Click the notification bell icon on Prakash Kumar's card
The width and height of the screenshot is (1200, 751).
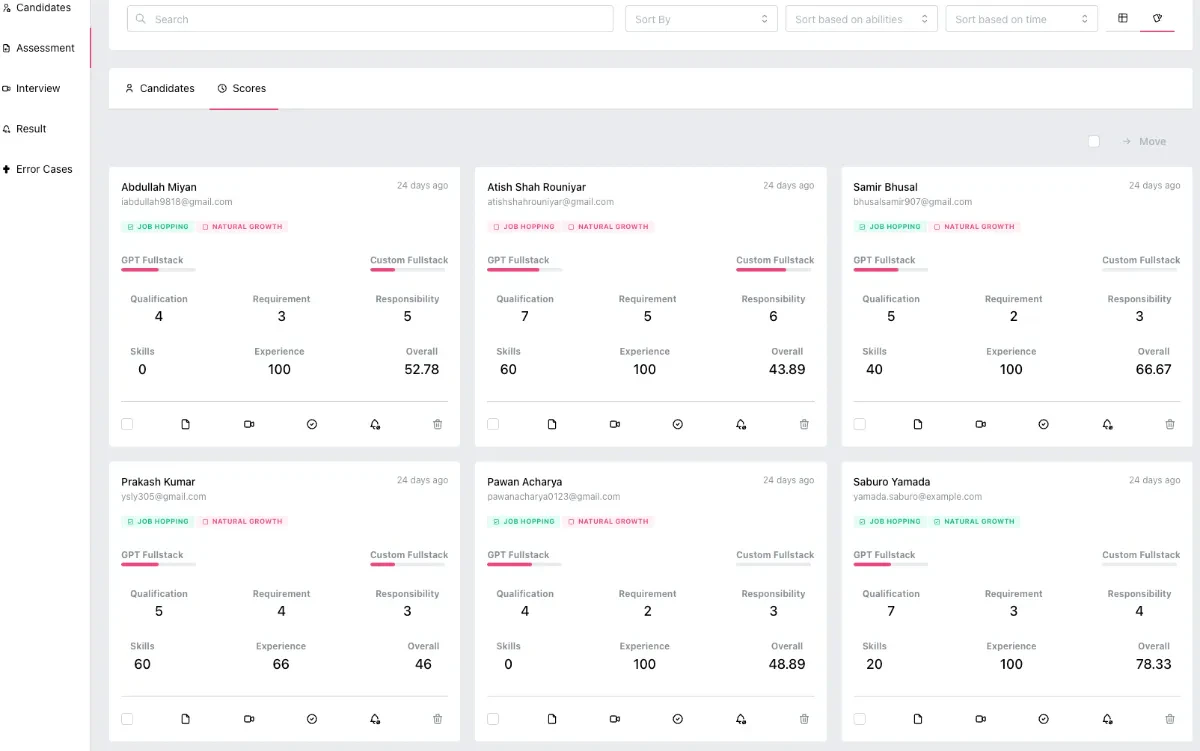tap(374, 719)
